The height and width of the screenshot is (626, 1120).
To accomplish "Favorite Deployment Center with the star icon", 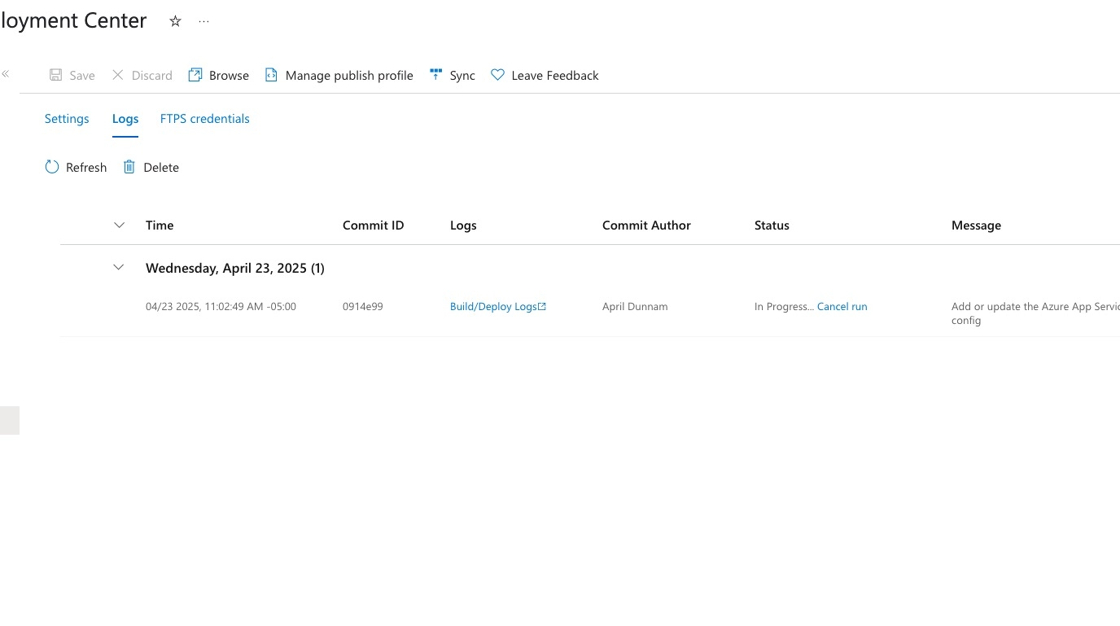I will point(175,20).
